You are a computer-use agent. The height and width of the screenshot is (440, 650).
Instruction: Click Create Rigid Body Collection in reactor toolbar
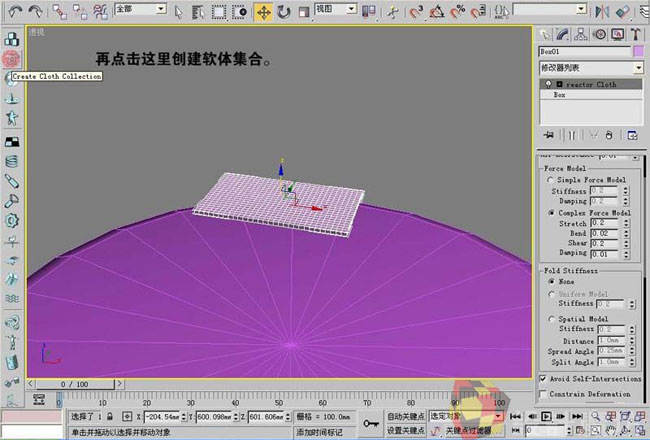tap(12, 39)
